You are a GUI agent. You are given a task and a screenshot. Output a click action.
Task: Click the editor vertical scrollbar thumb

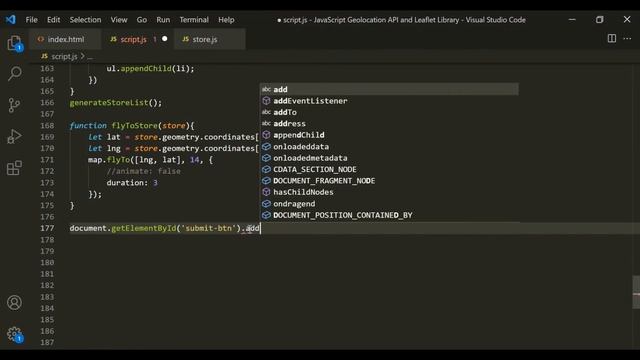(x=636, y=292)
